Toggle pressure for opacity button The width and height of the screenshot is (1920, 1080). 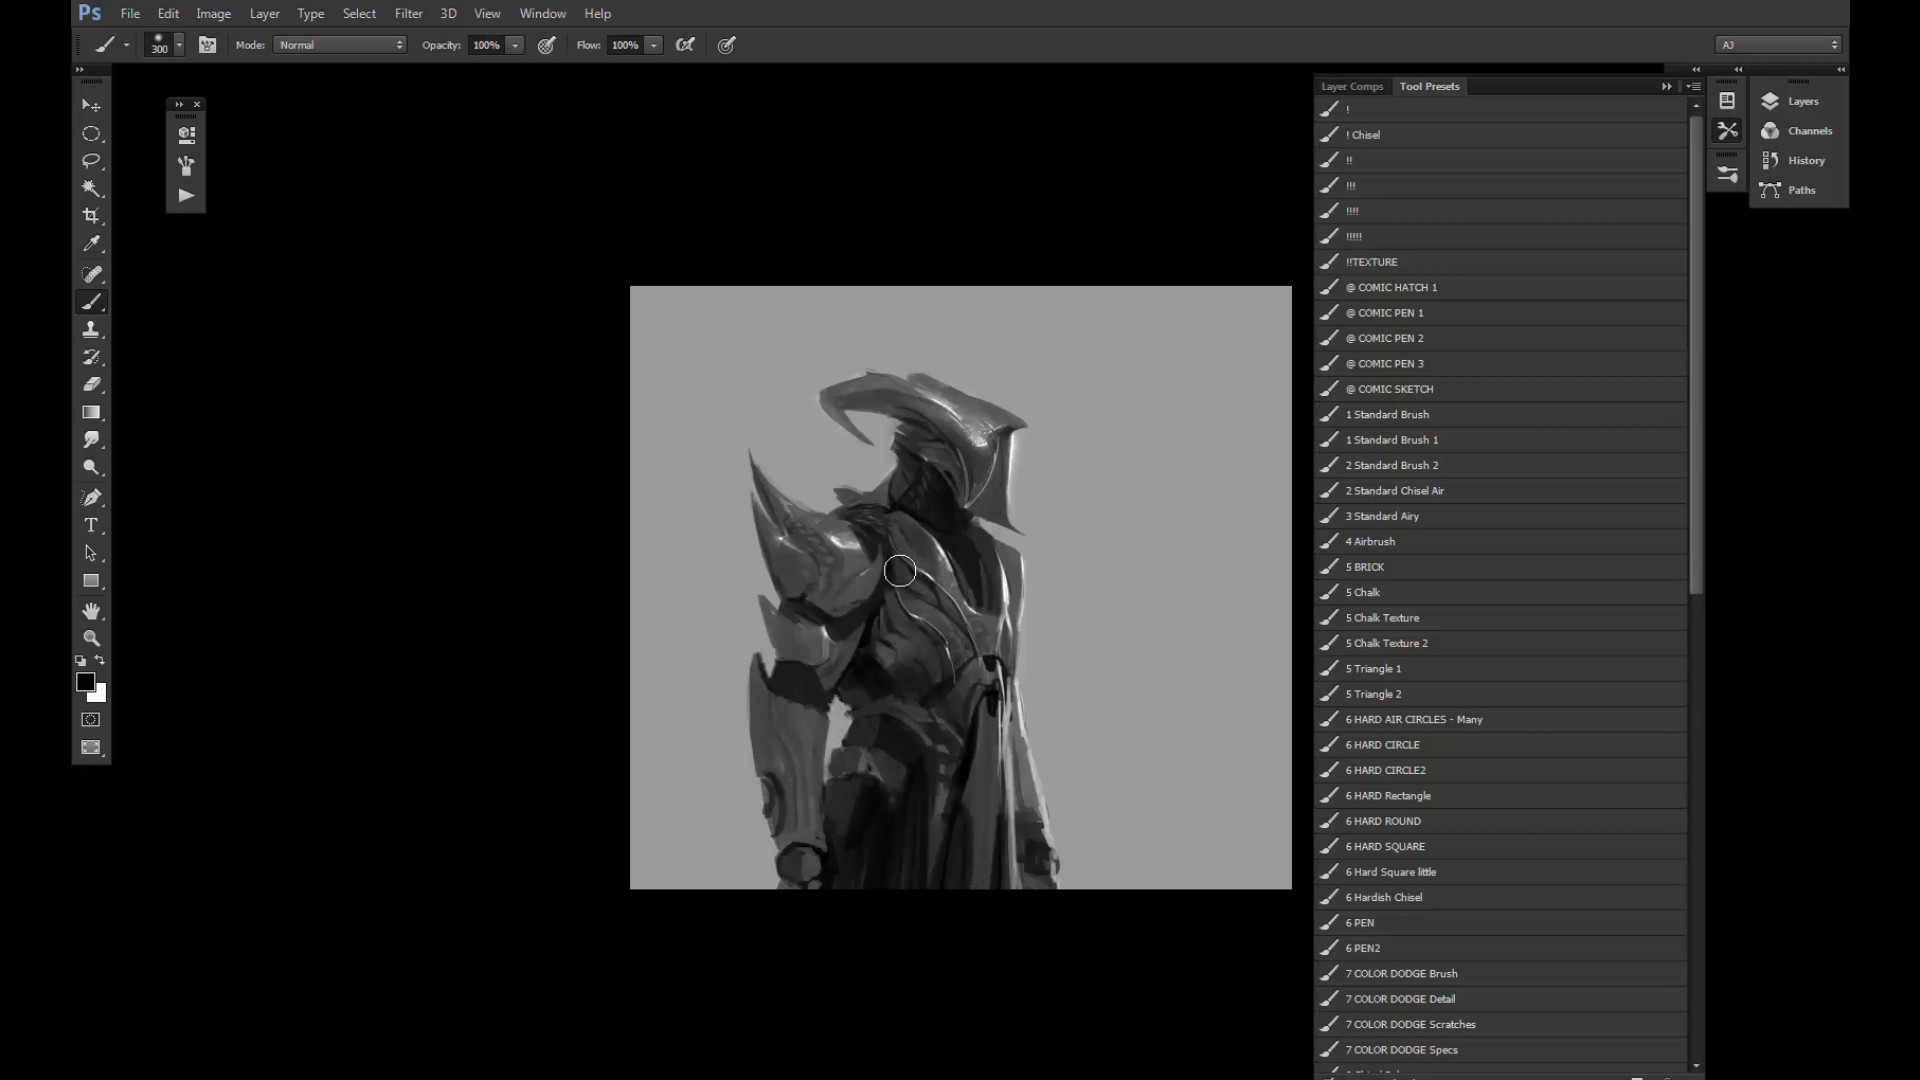point(546,45)
